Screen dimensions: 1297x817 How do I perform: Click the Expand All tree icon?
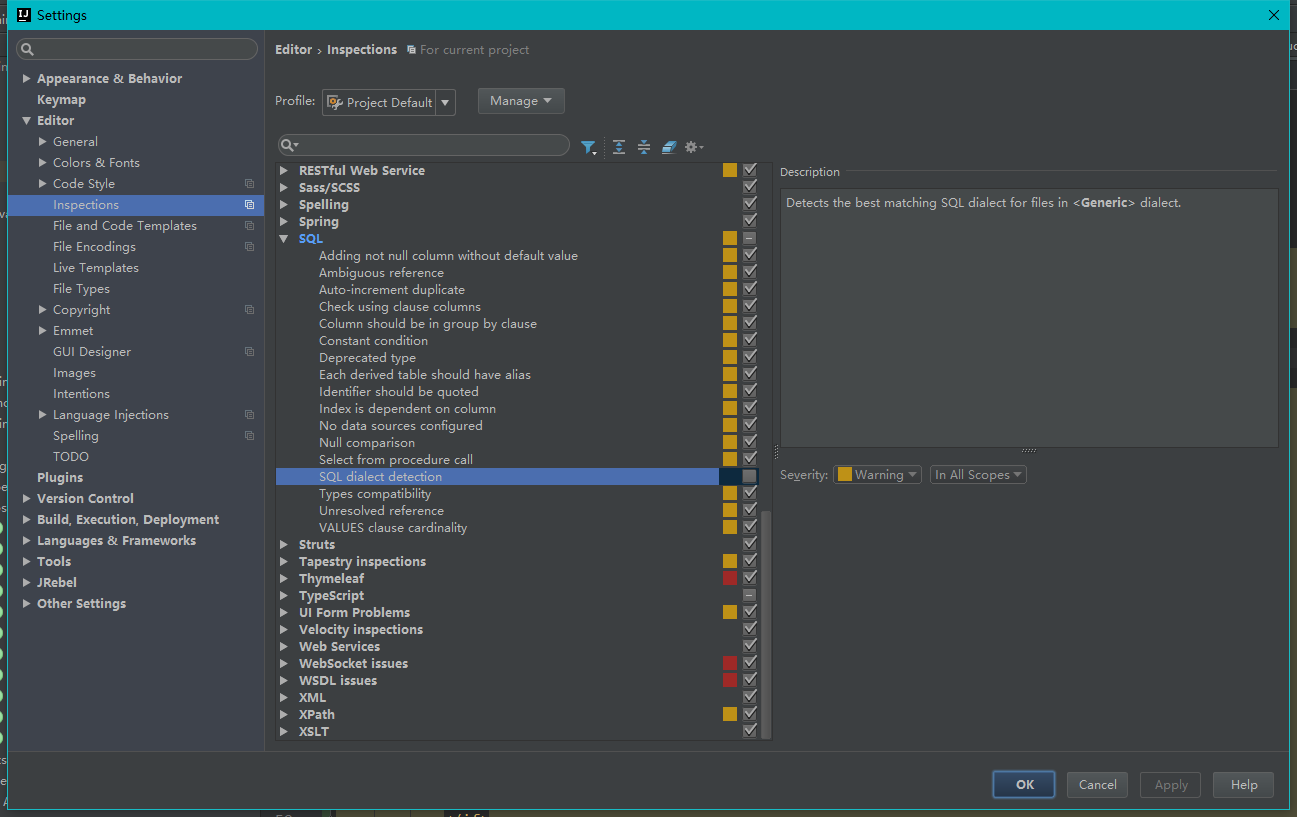619,147
